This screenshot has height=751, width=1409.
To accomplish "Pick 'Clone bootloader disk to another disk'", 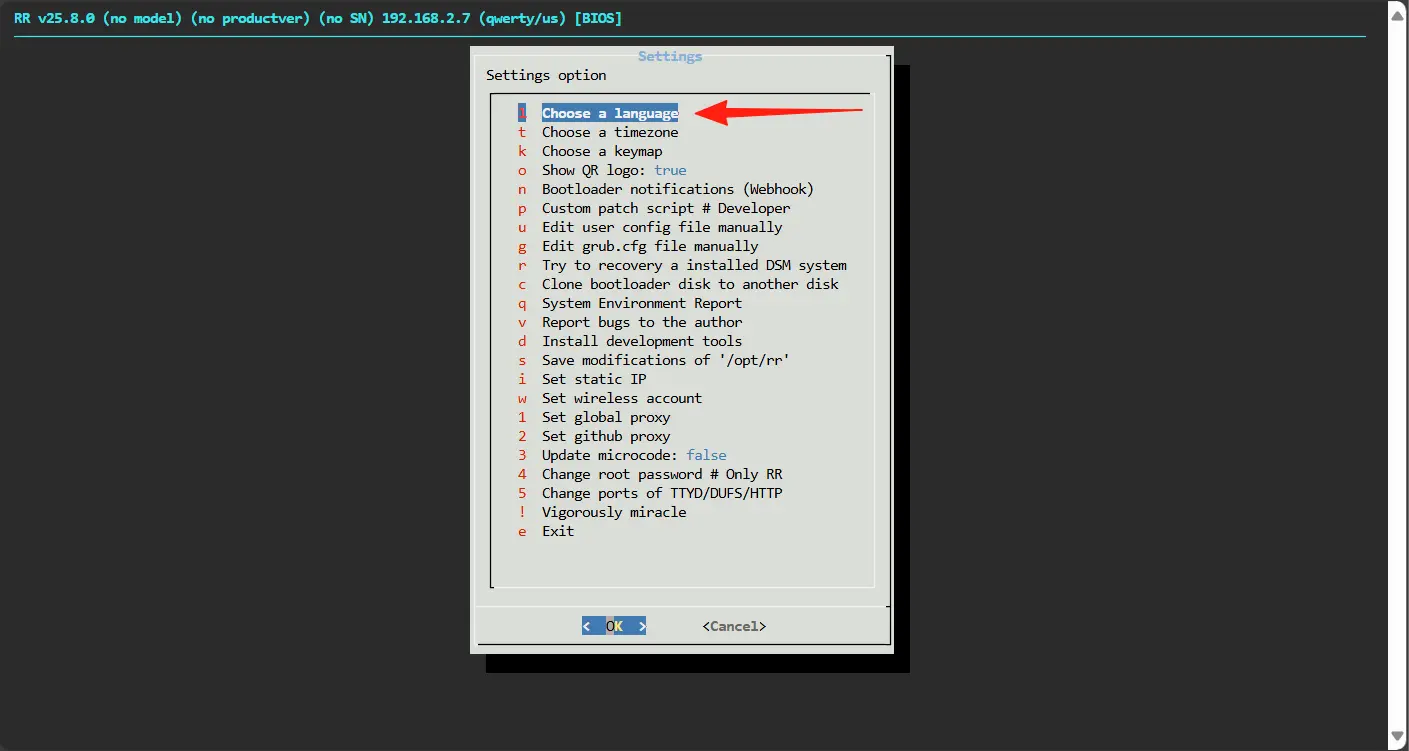I will pyautogui.click(x=689, y=284).
